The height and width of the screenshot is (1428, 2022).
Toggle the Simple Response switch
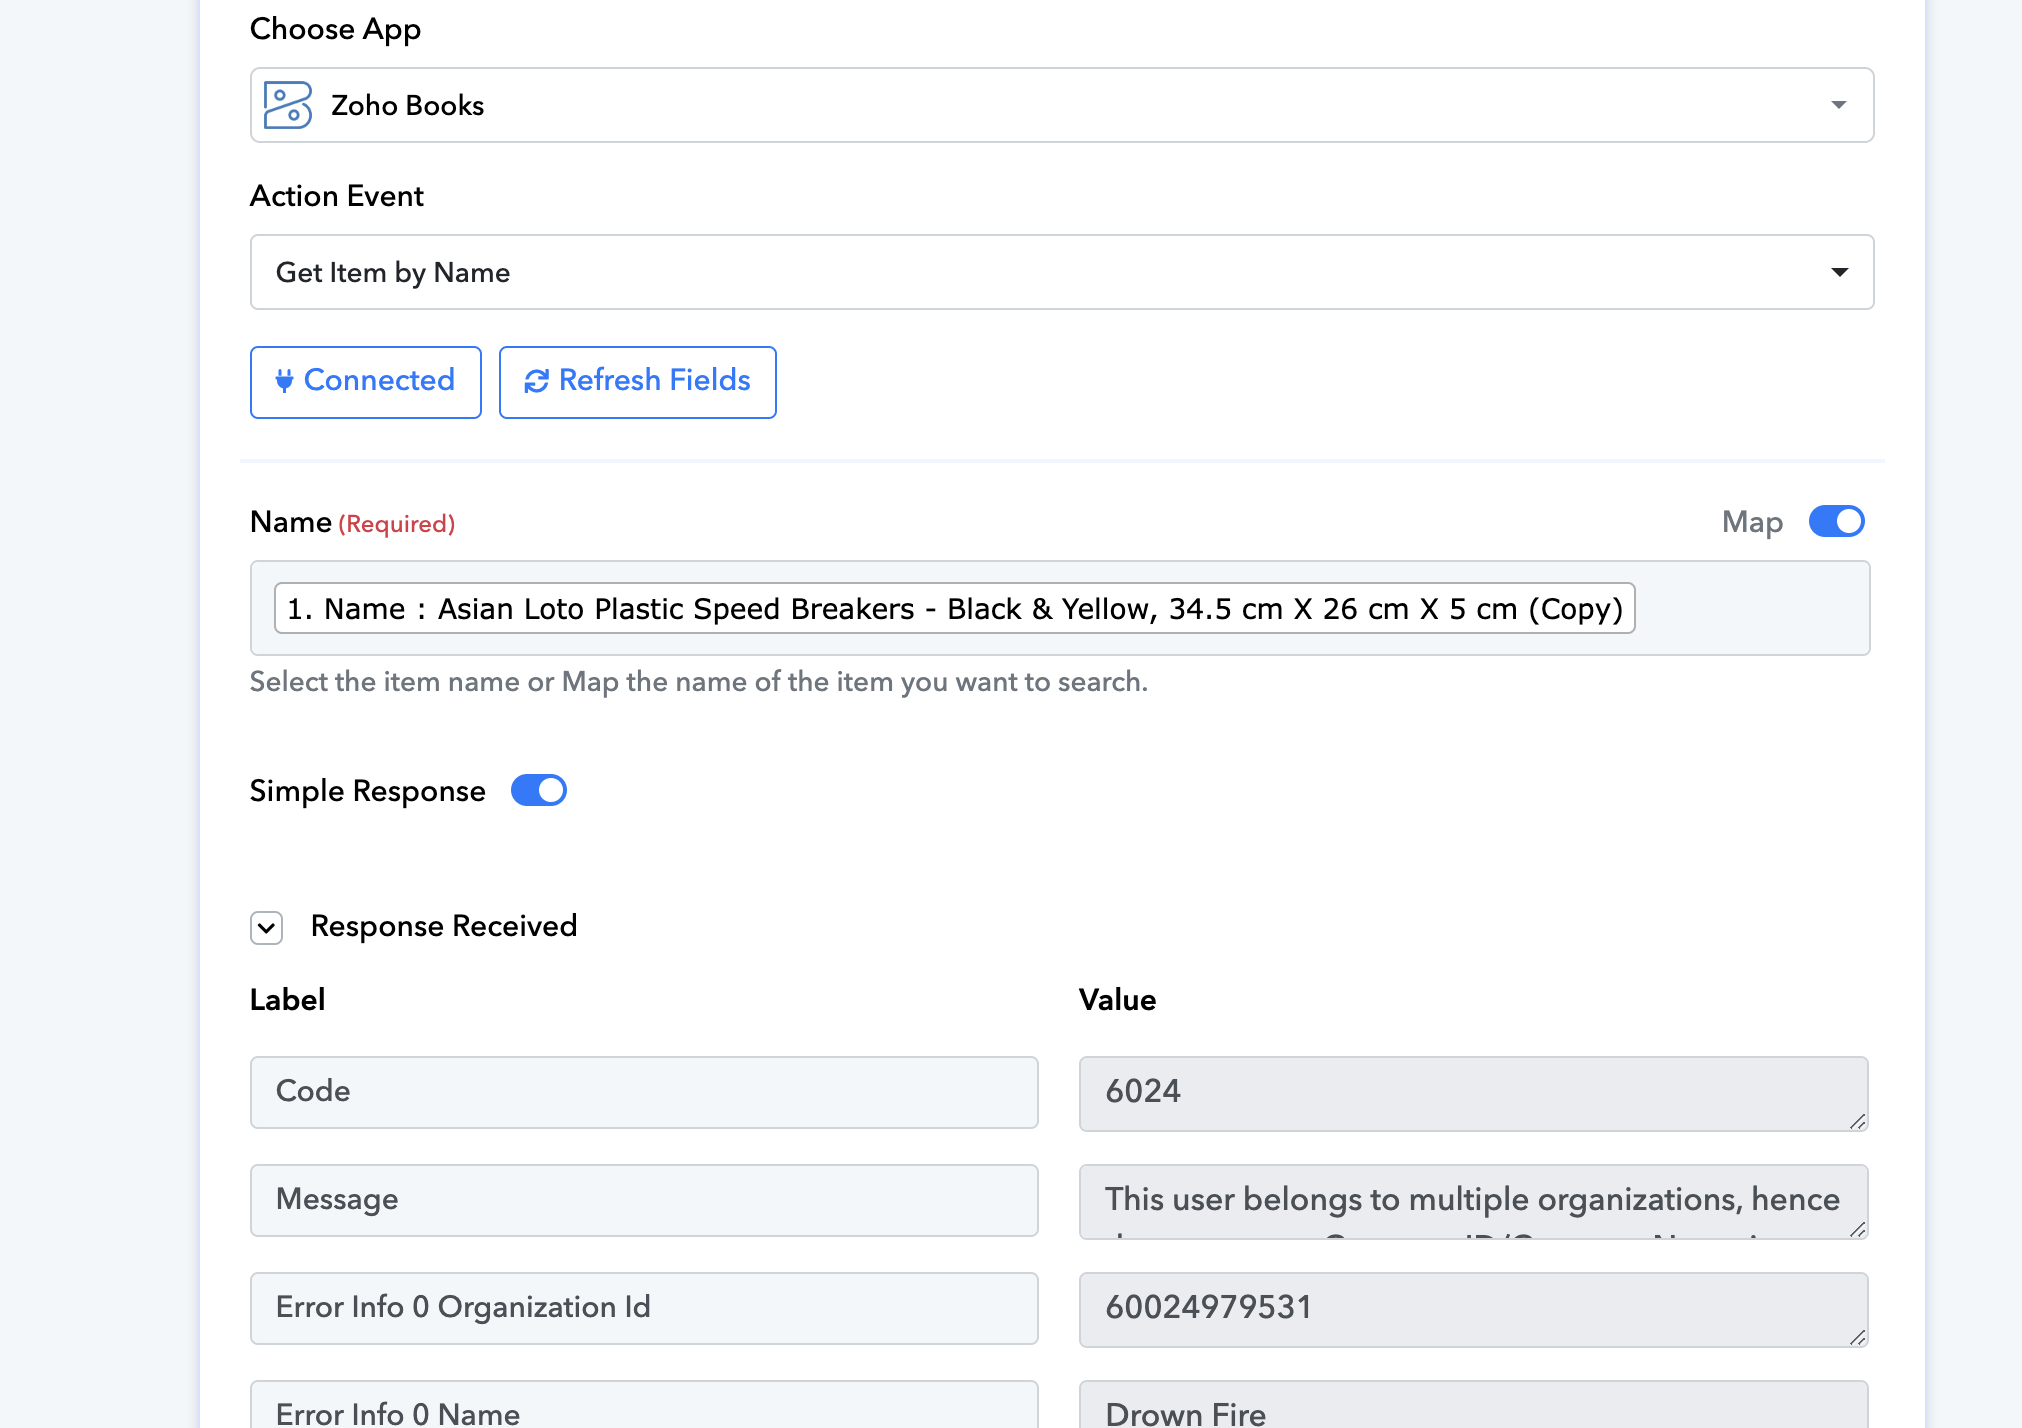pyautogui.click(x=538, y=790)
